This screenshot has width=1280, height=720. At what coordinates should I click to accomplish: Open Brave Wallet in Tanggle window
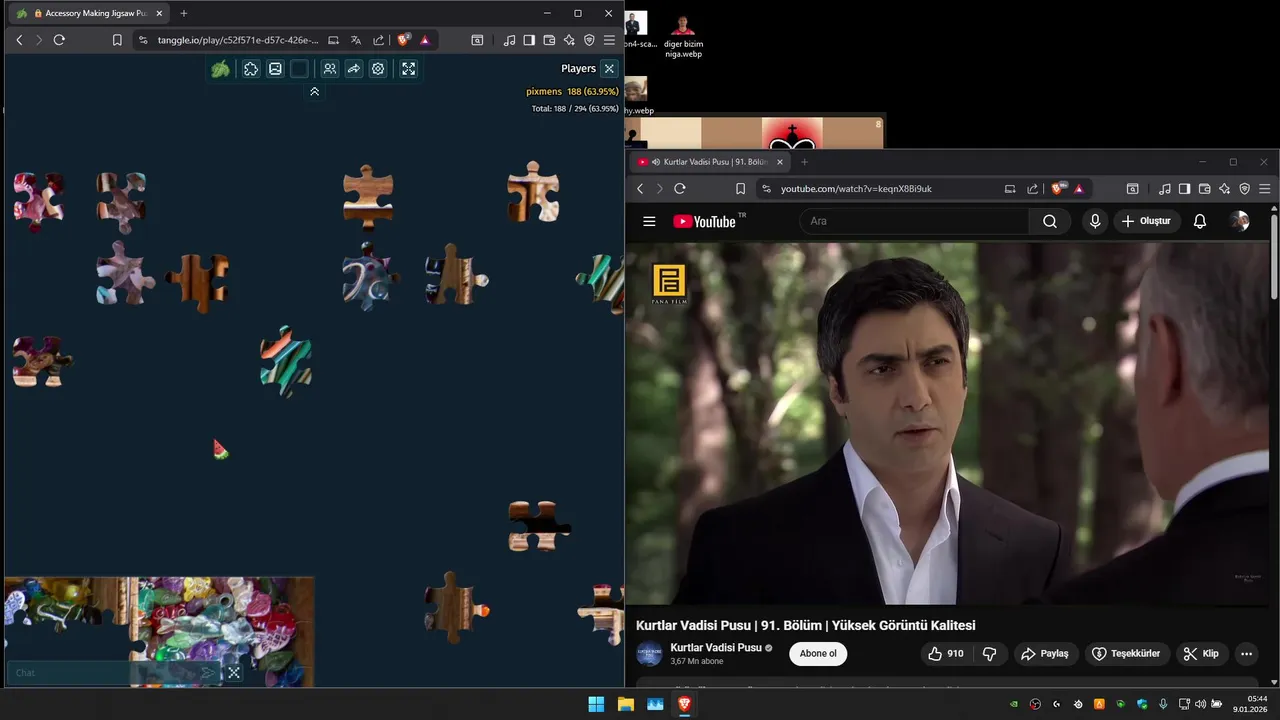[549, 40]
